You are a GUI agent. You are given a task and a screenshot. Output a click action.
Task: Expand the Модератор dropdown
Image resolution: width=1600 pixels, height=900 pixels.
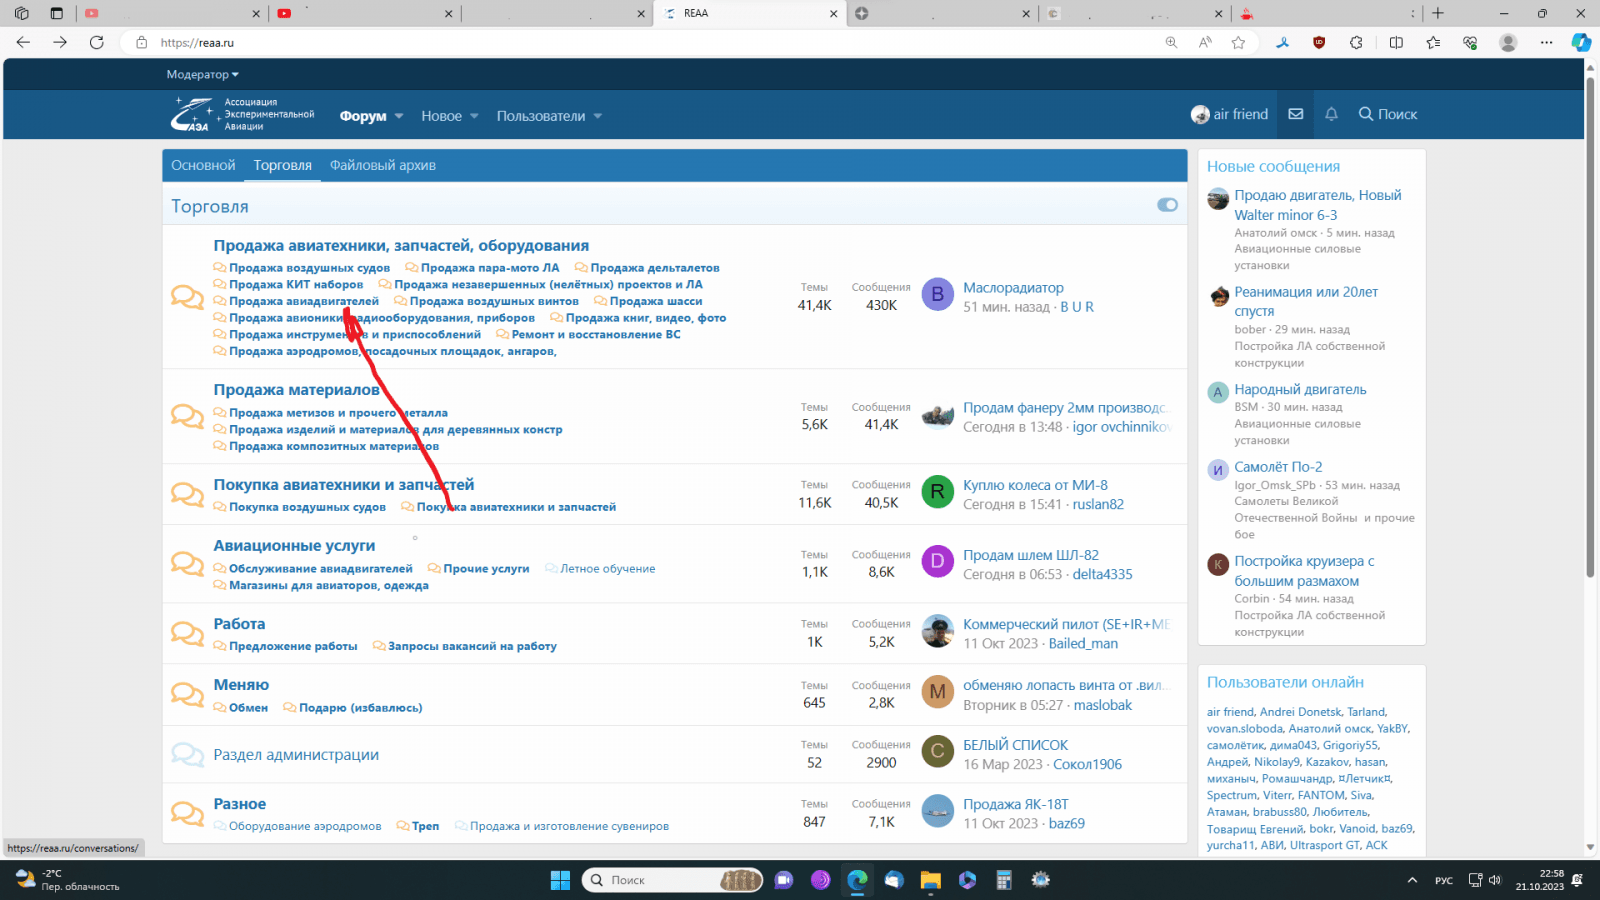(x=203, y=74)
